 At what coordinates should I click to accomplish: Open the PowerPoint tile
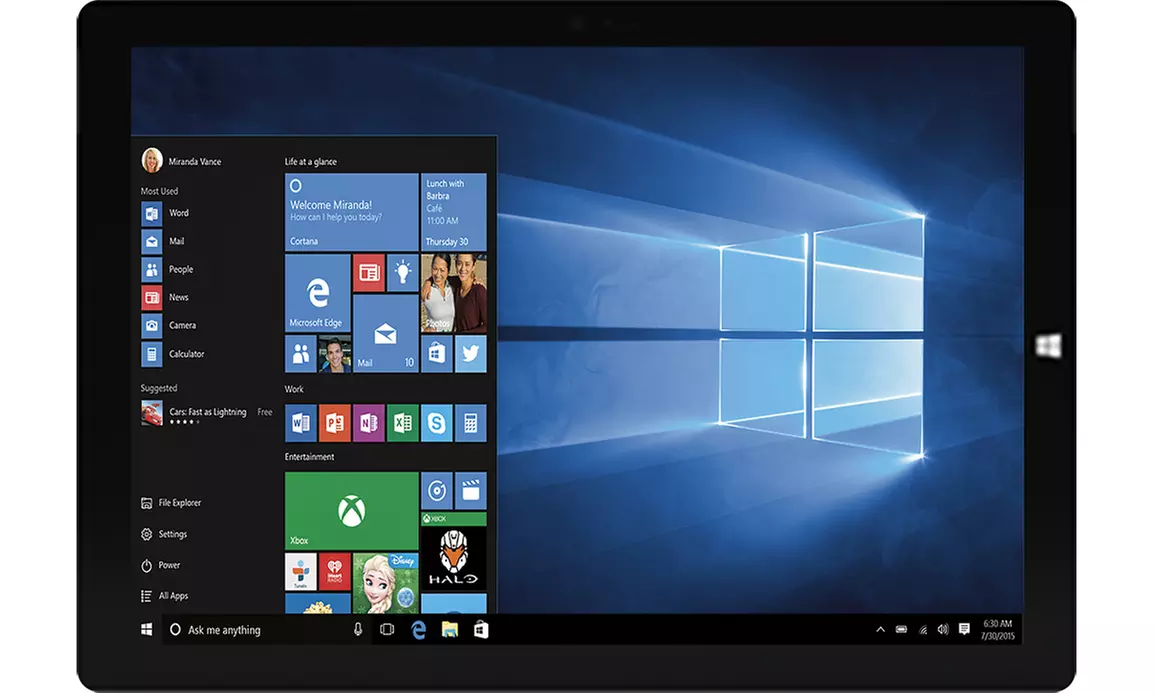coord(333,423)
